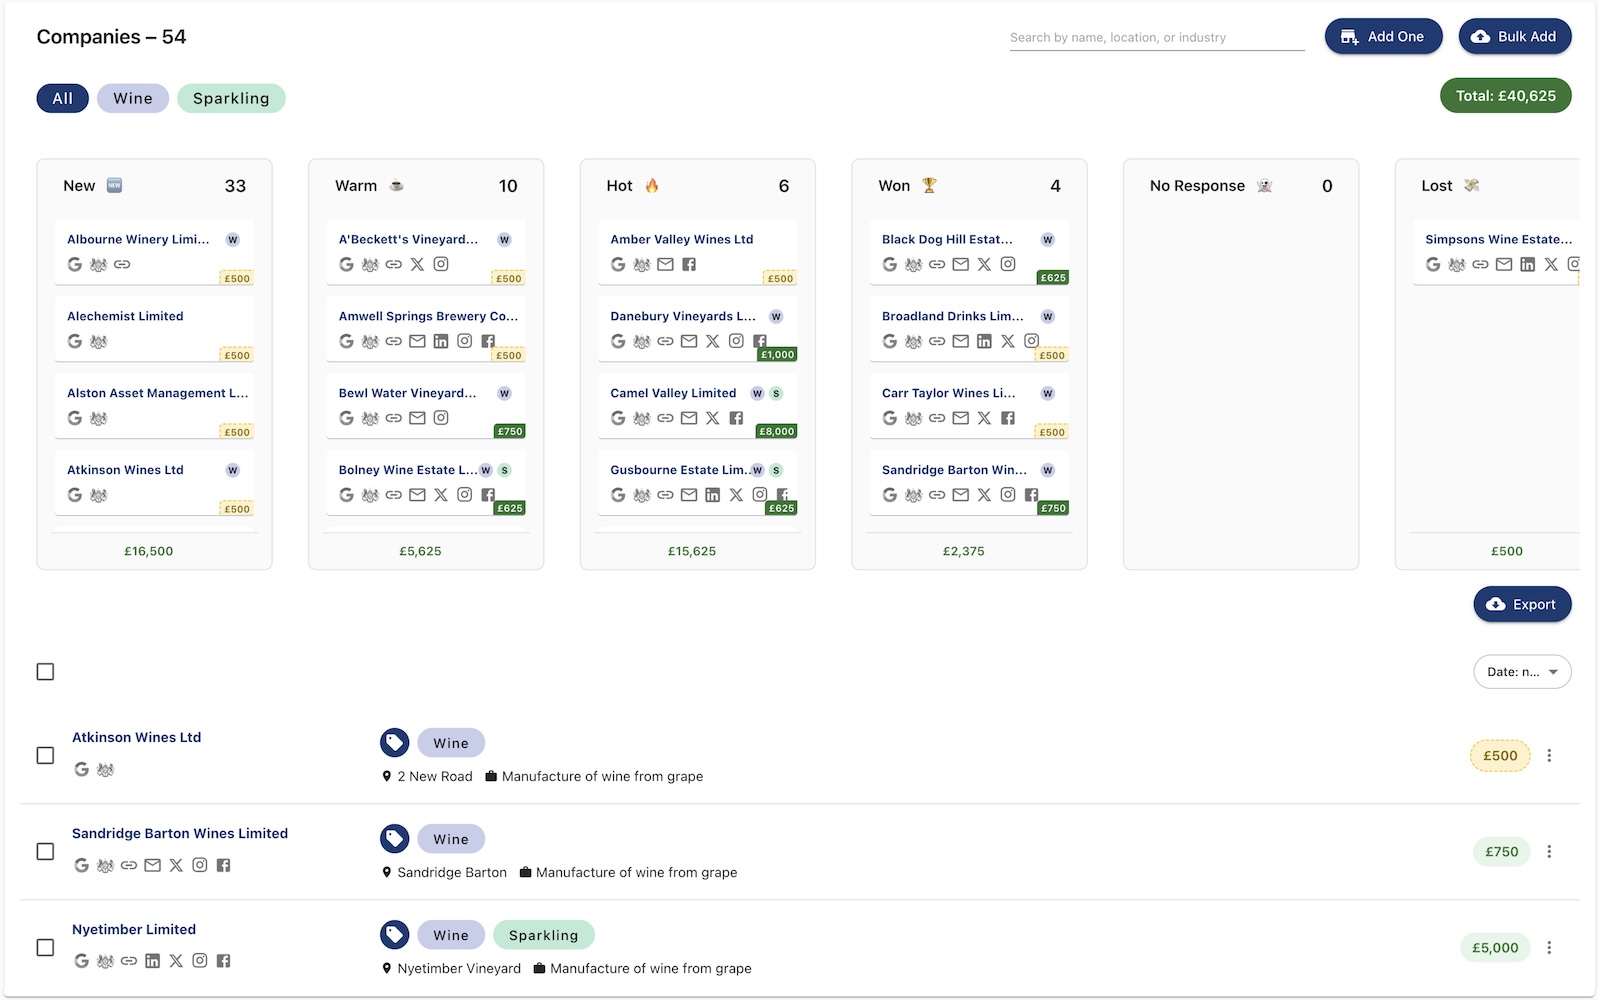Image resolution: width=1600 pixels, height=1000 pixels.
Task: Tick the Nyetimber Limited checkbox
Action: (x=45, y=948)
